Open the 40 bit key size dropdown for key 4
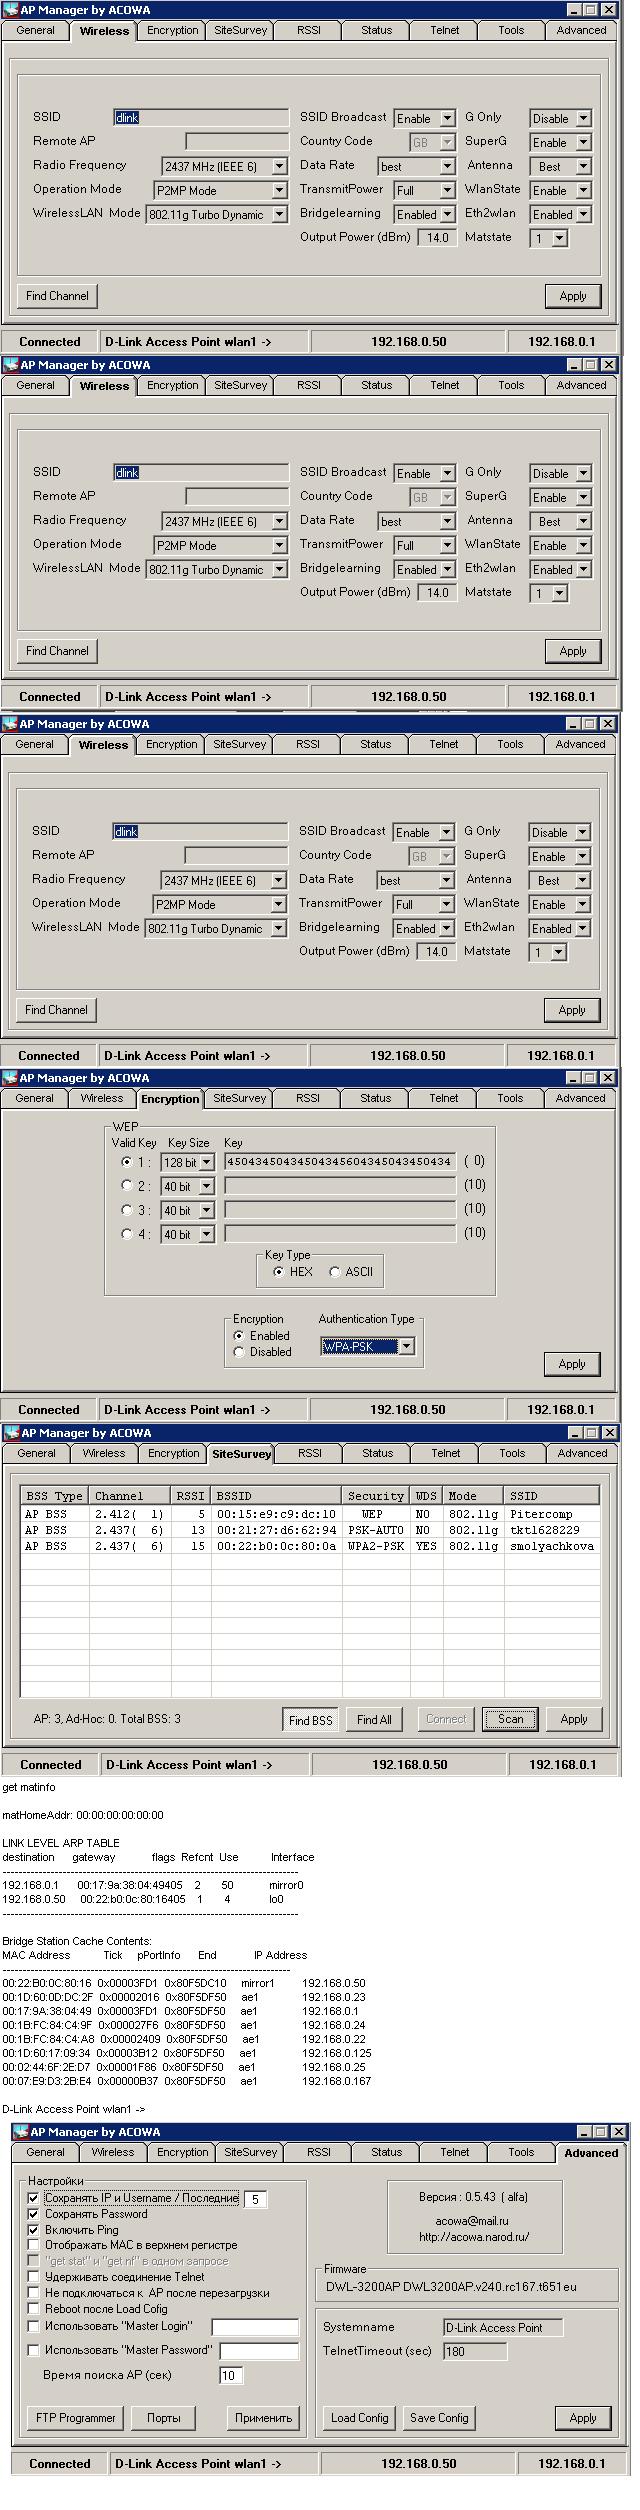 206,1235
